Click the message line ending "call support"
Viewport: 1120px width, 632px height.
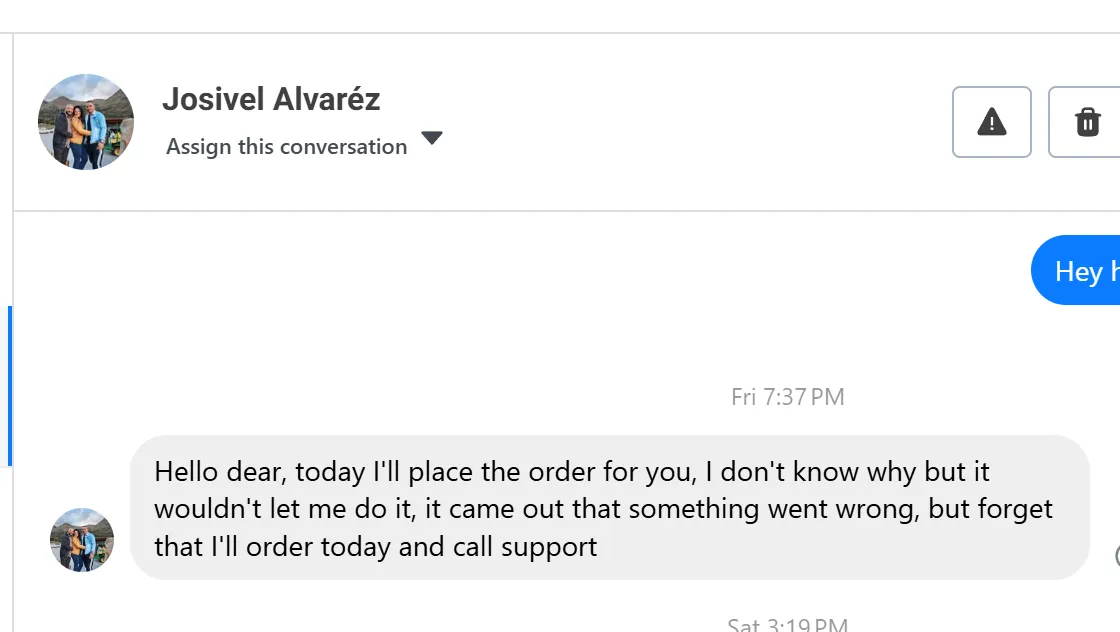point(375,547)
